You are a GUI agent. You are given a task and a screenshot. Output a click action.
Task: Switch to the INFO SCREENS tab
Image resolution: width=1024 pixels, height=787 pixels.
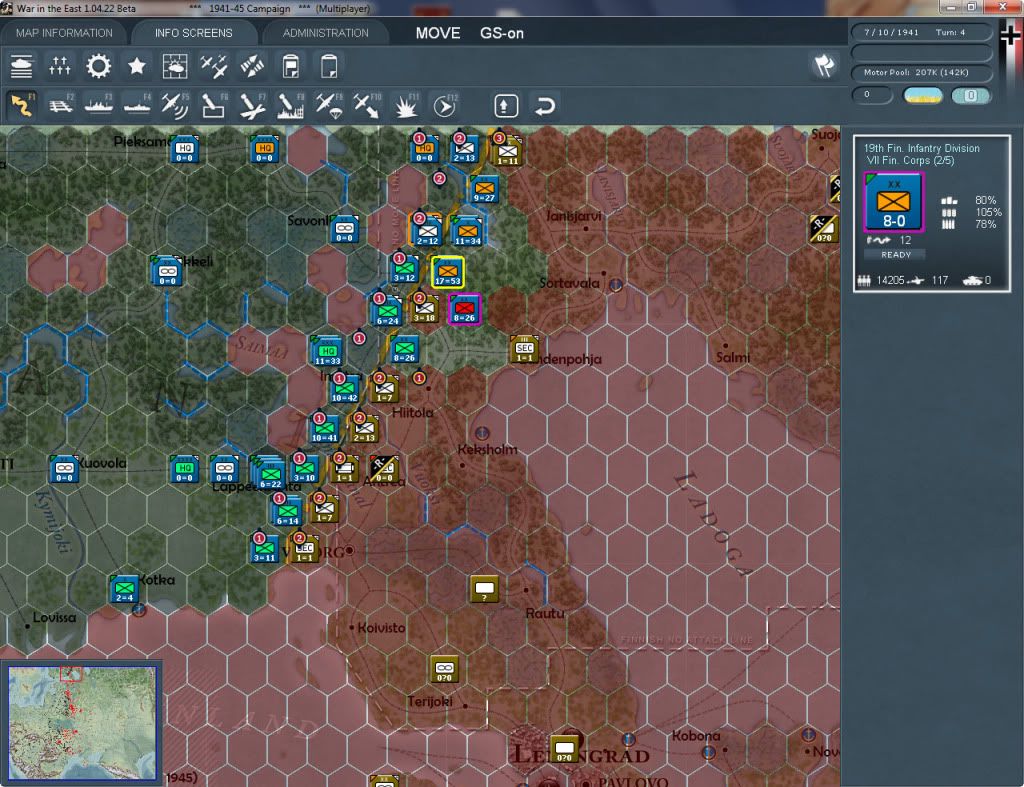coord(193,33)
